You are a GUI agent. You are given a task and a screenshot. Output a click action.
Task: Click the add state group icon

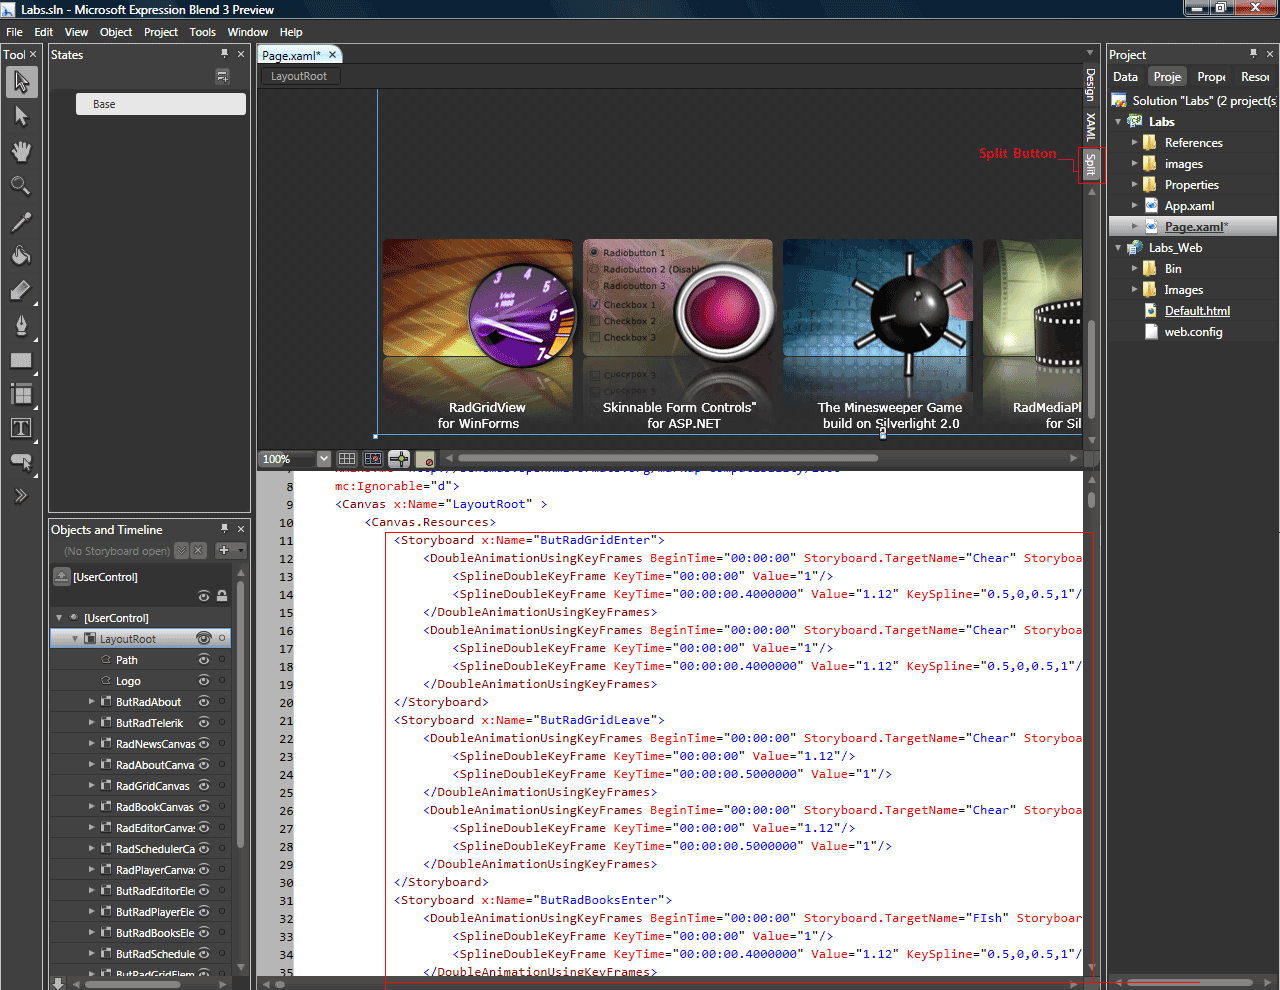(222, 77)
